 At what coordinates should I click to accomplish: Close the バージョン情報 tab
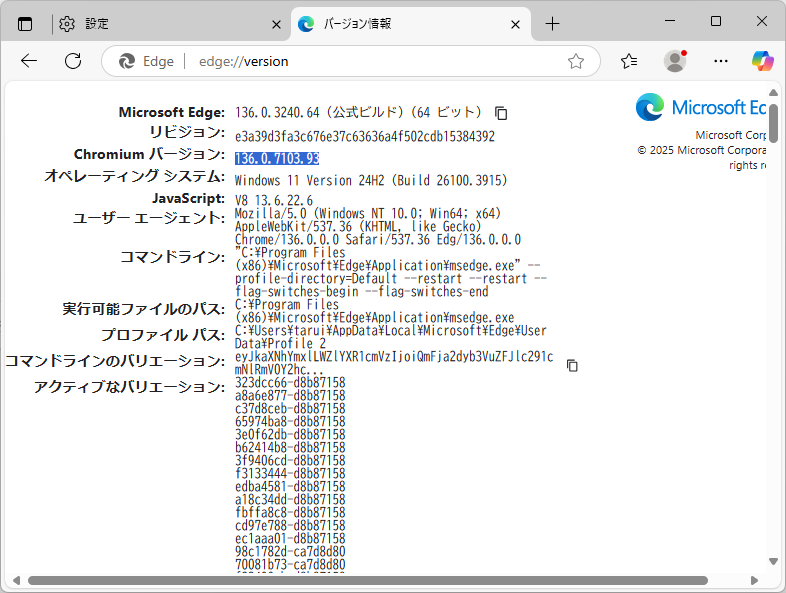coord(515,24)
